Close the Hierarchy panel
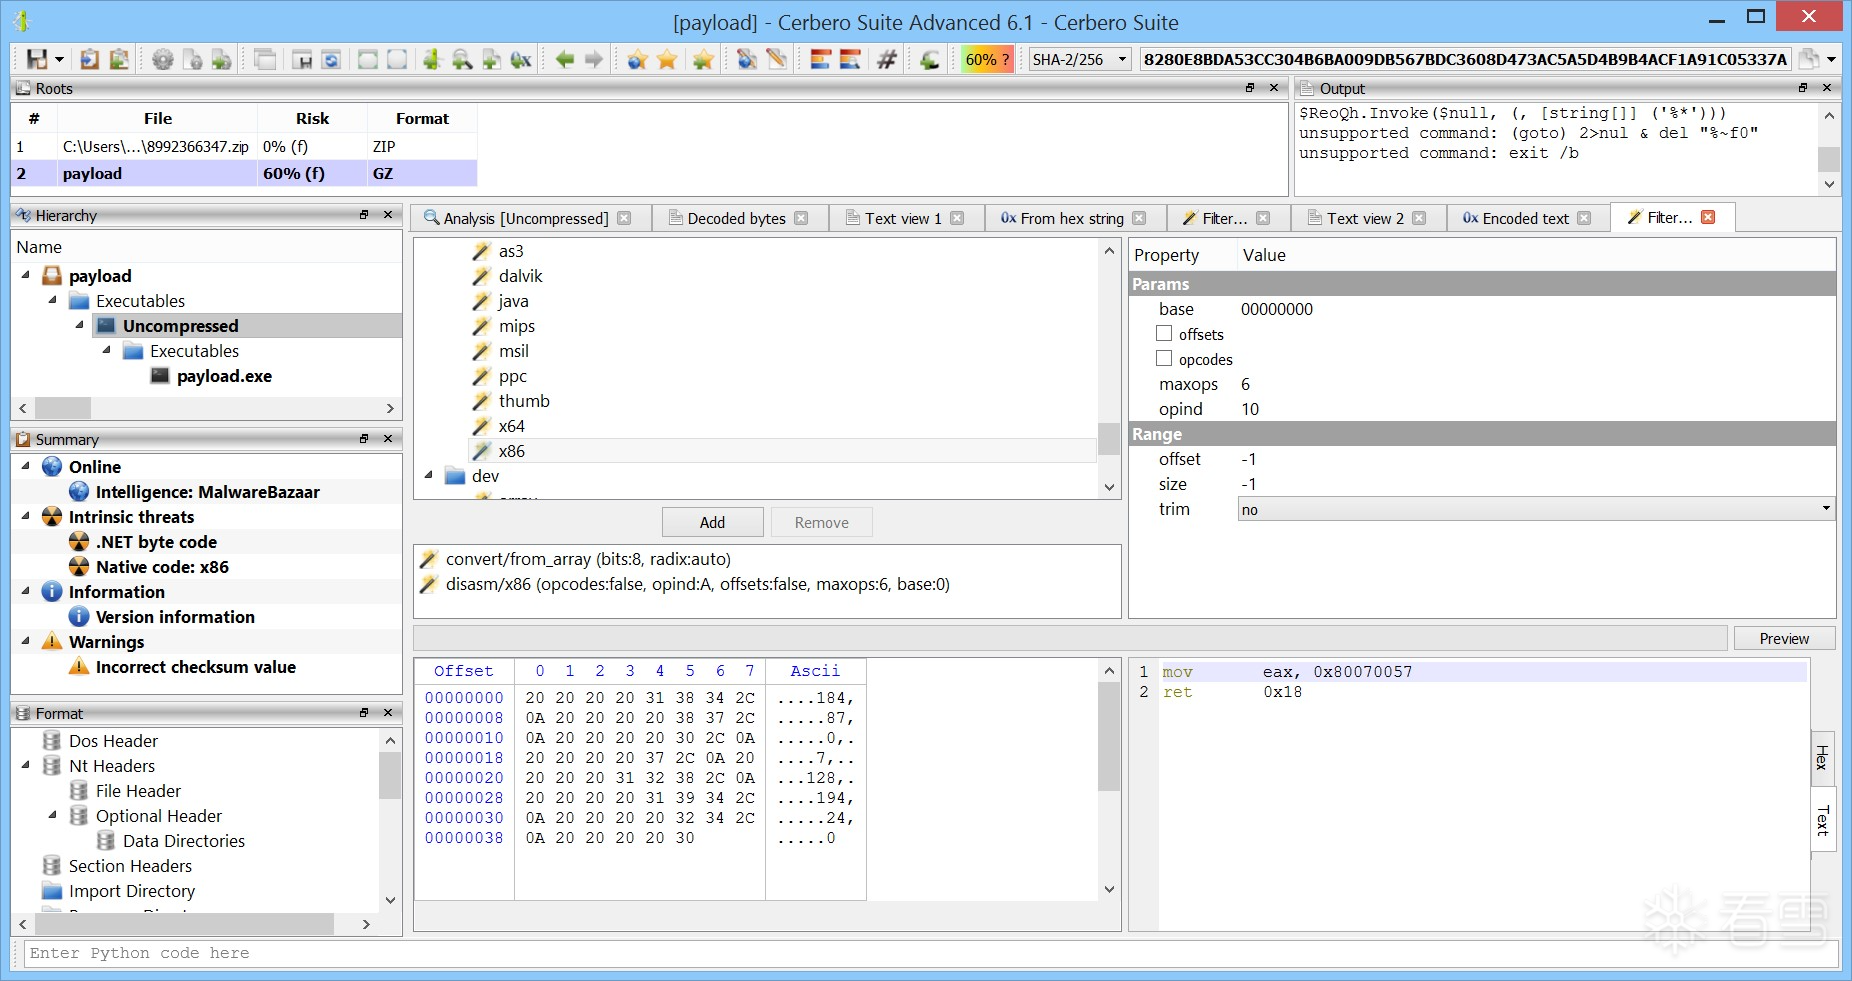Screen dimensions: 1852x981 point(388,215)
